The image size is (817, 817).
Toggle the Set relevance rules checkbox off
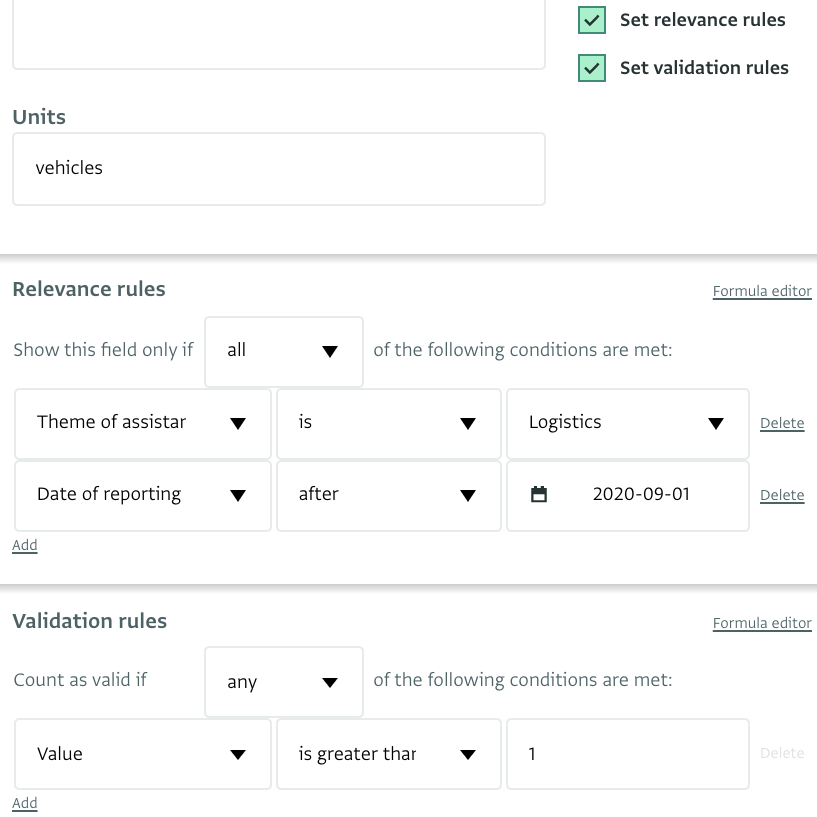point(592,19)
